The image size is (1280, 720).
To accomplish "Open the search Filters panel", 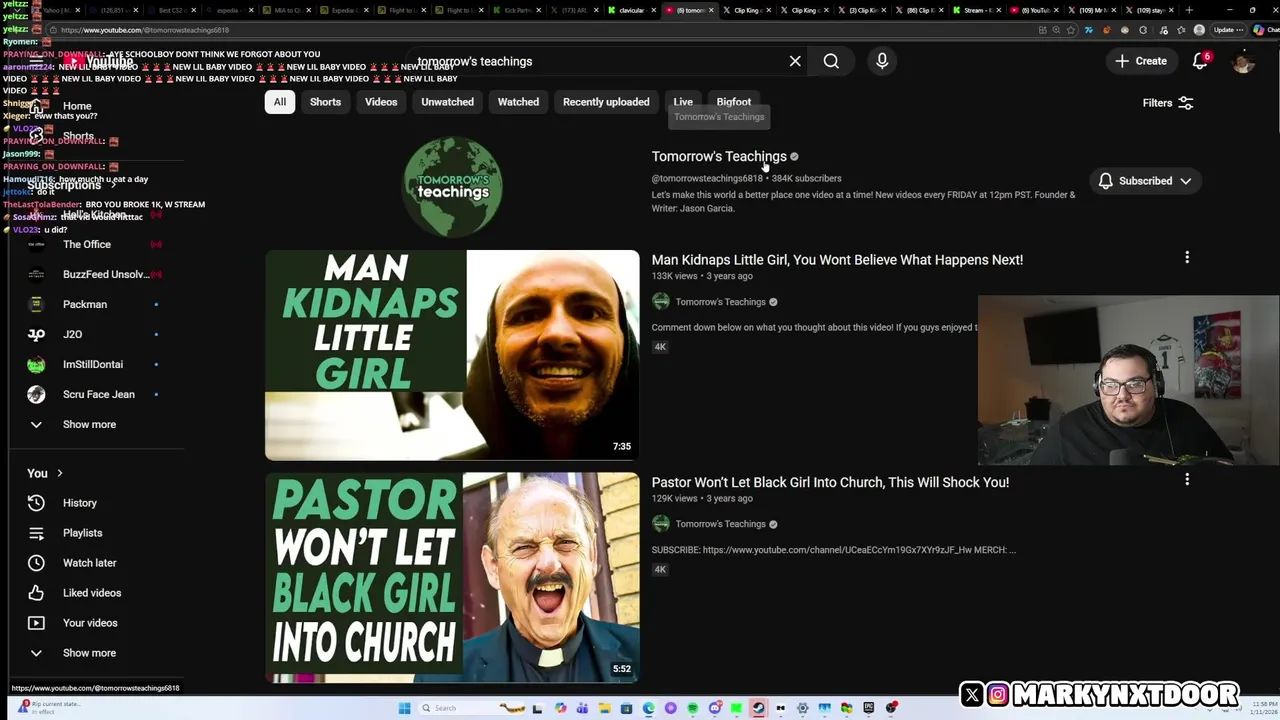I will (x=1168, y=102).
